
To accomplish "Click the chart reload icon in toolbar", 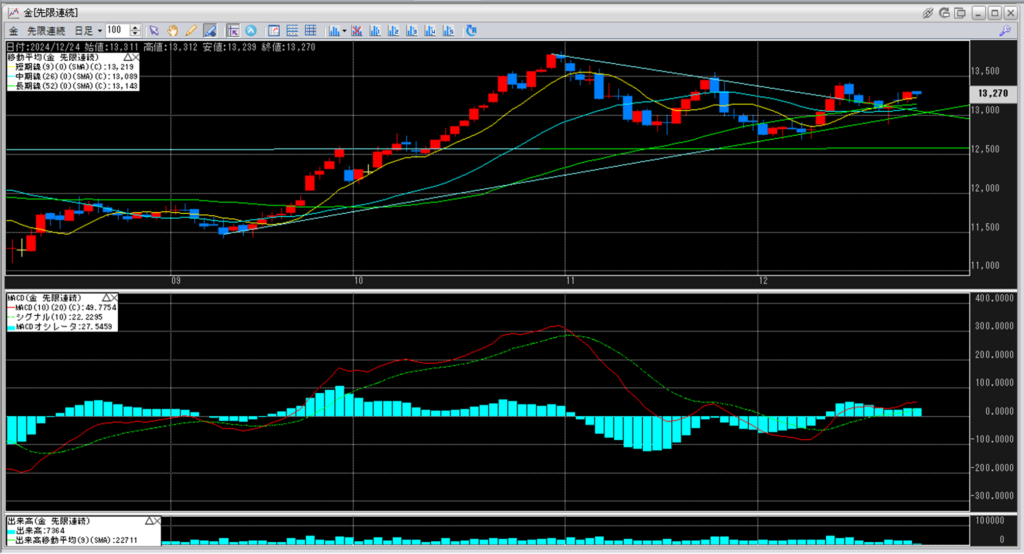I will (471, 30).
